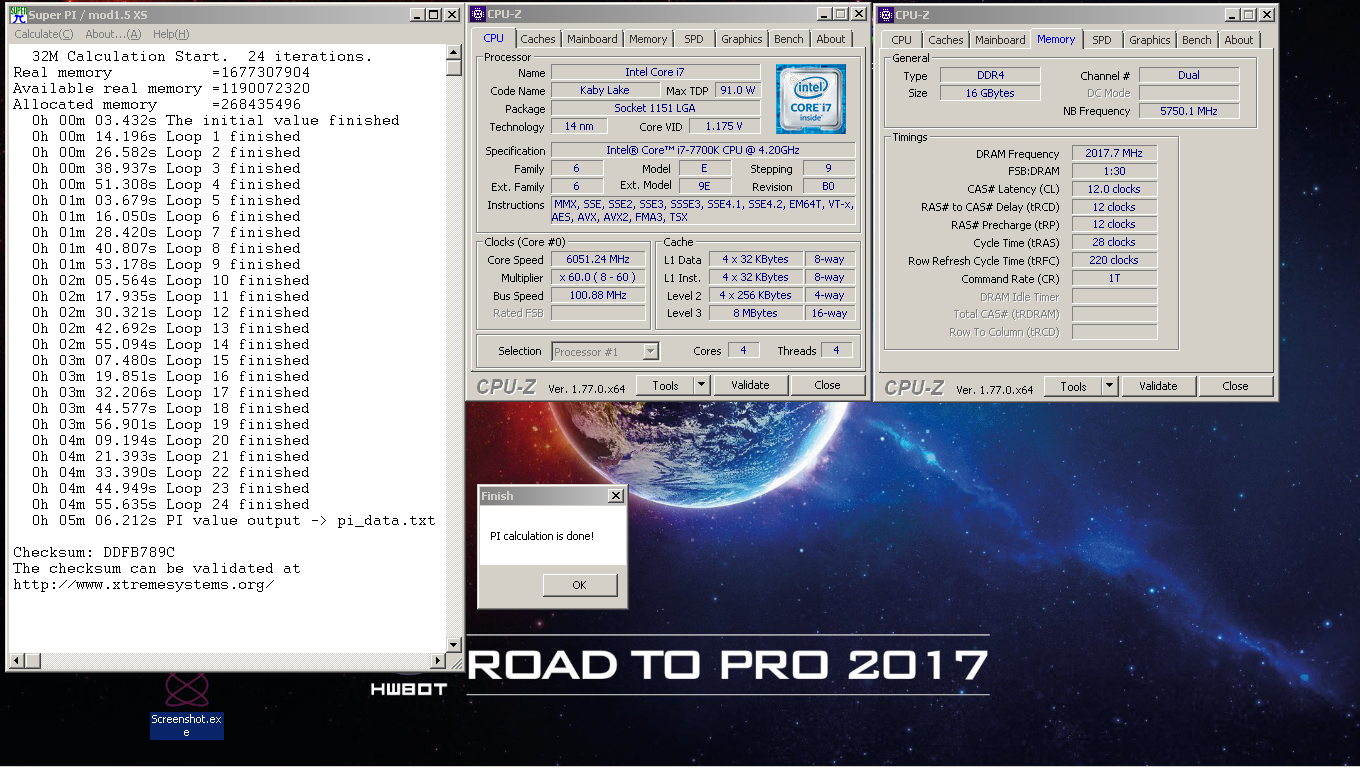The image size is (1360, 768).
Task: Switch to Graphics tab in left CPU-Z window
Action: [742, 39]
